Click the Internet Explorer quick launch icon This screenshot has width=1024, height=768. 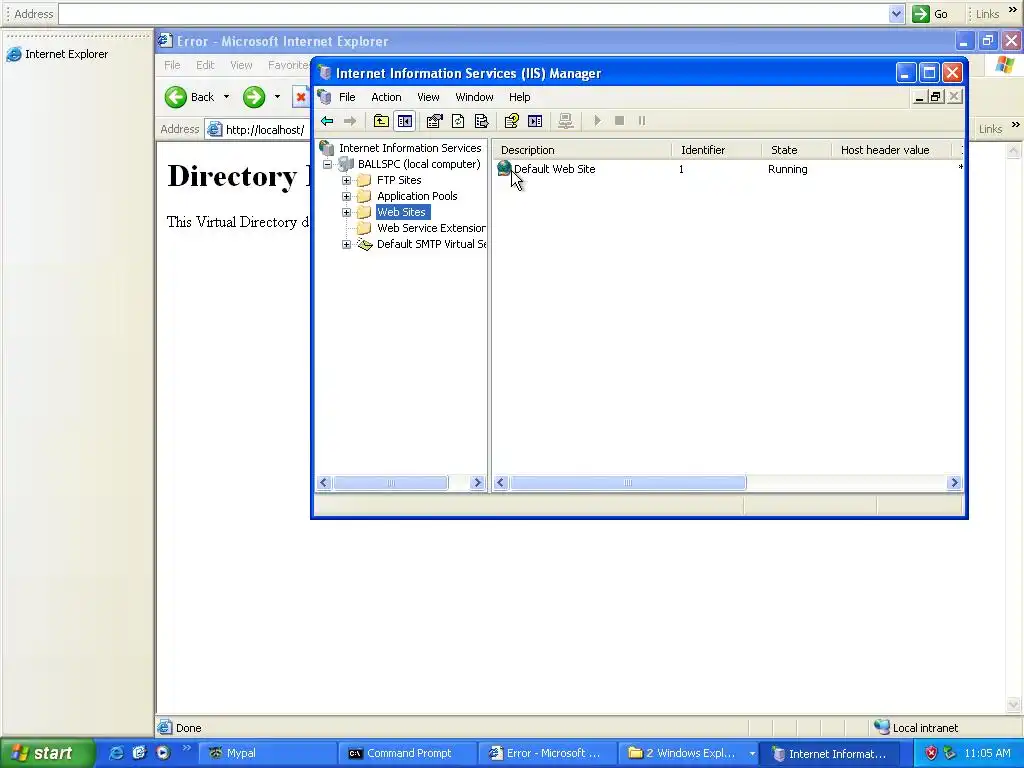pyautogui.click(x=116, y=753)
